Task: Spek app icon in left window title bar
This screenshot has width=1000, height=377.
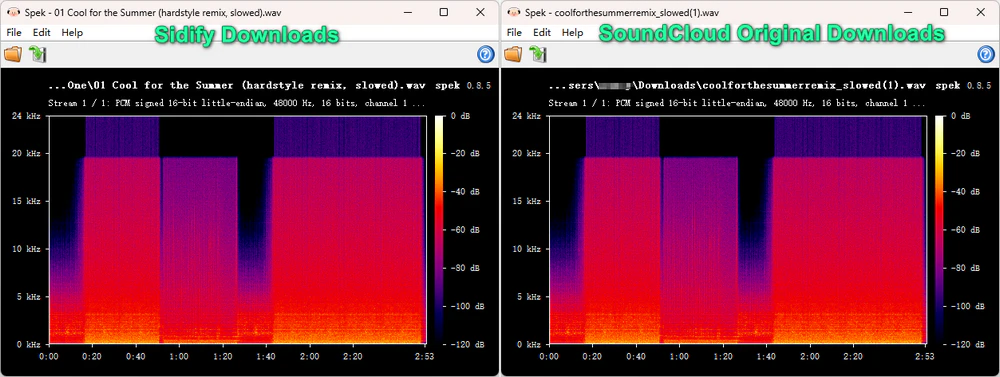Action: coord(12,12)
